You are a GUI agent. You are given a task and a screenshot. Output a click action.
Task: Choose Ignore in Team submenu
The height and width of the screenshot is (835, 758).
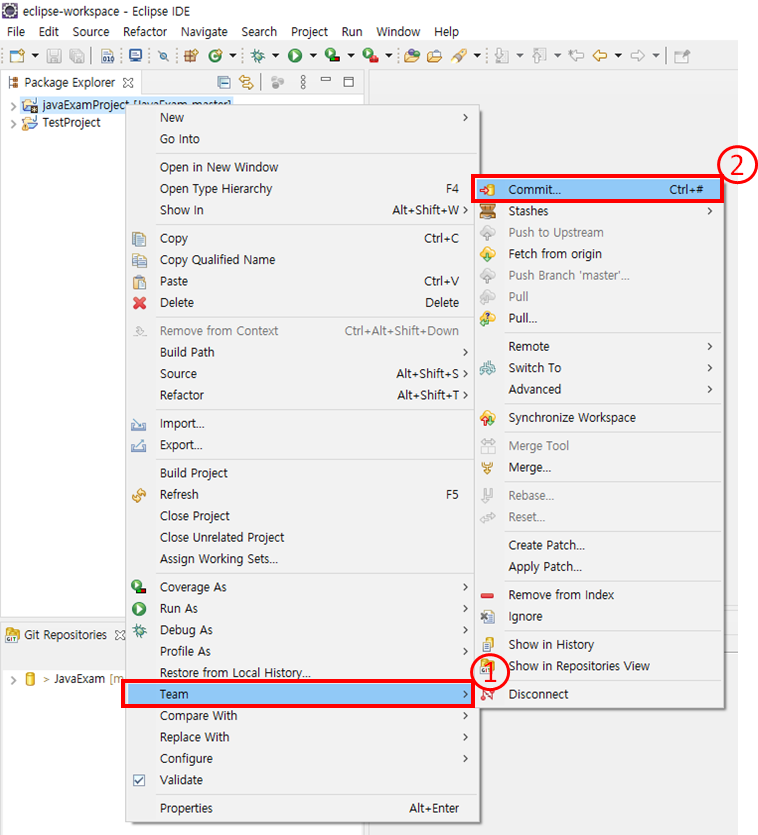point(599,617)
